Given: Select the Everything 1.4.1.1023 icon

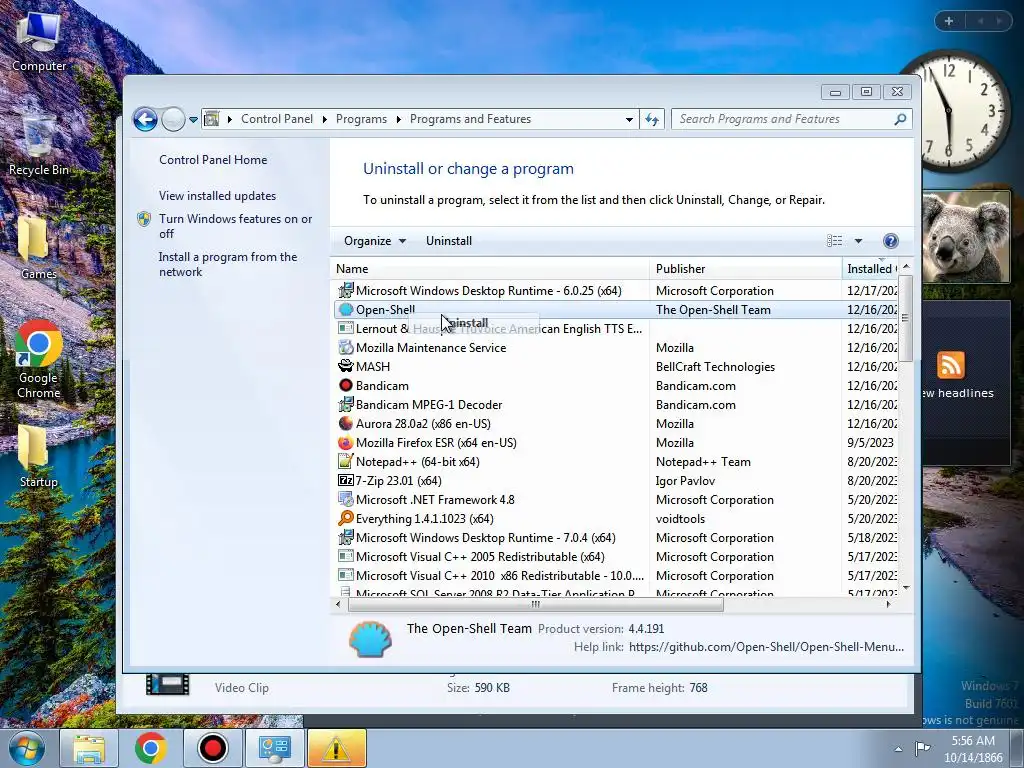Looking at the screenshot, I should [x=345, y=519].
